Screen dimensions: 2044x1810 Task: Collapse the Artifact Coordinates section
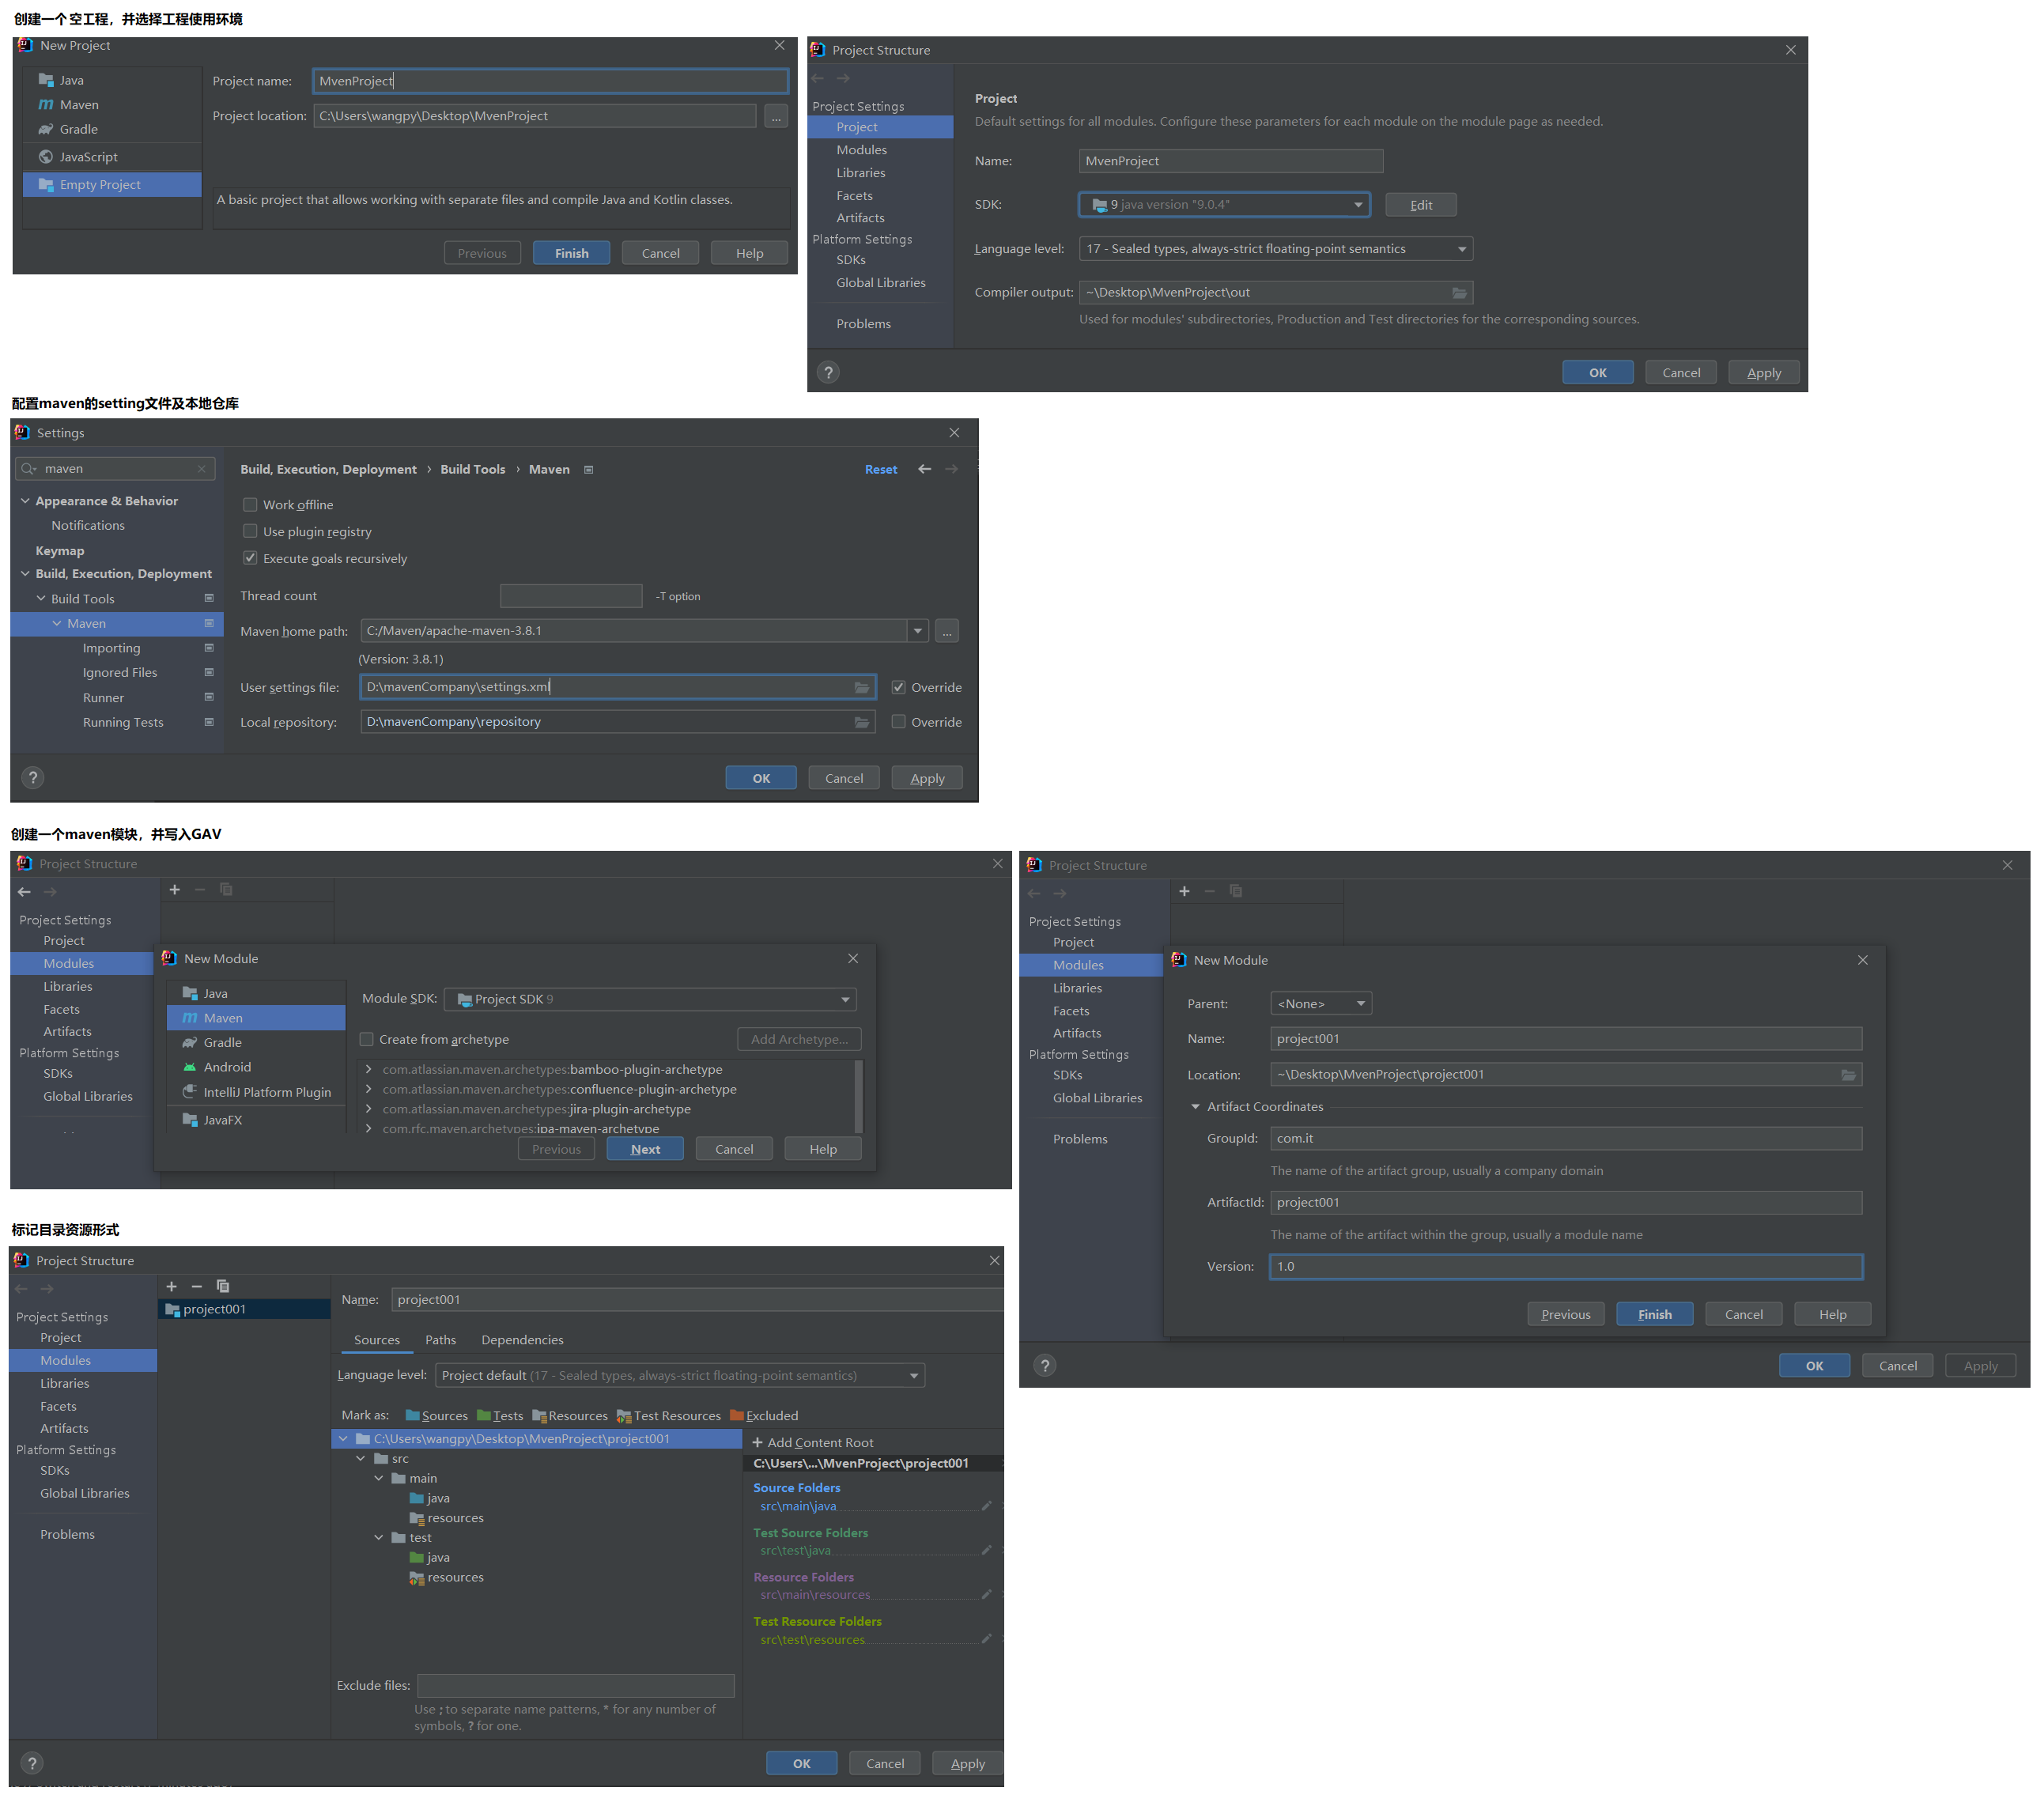(x=1195, y=1106)
